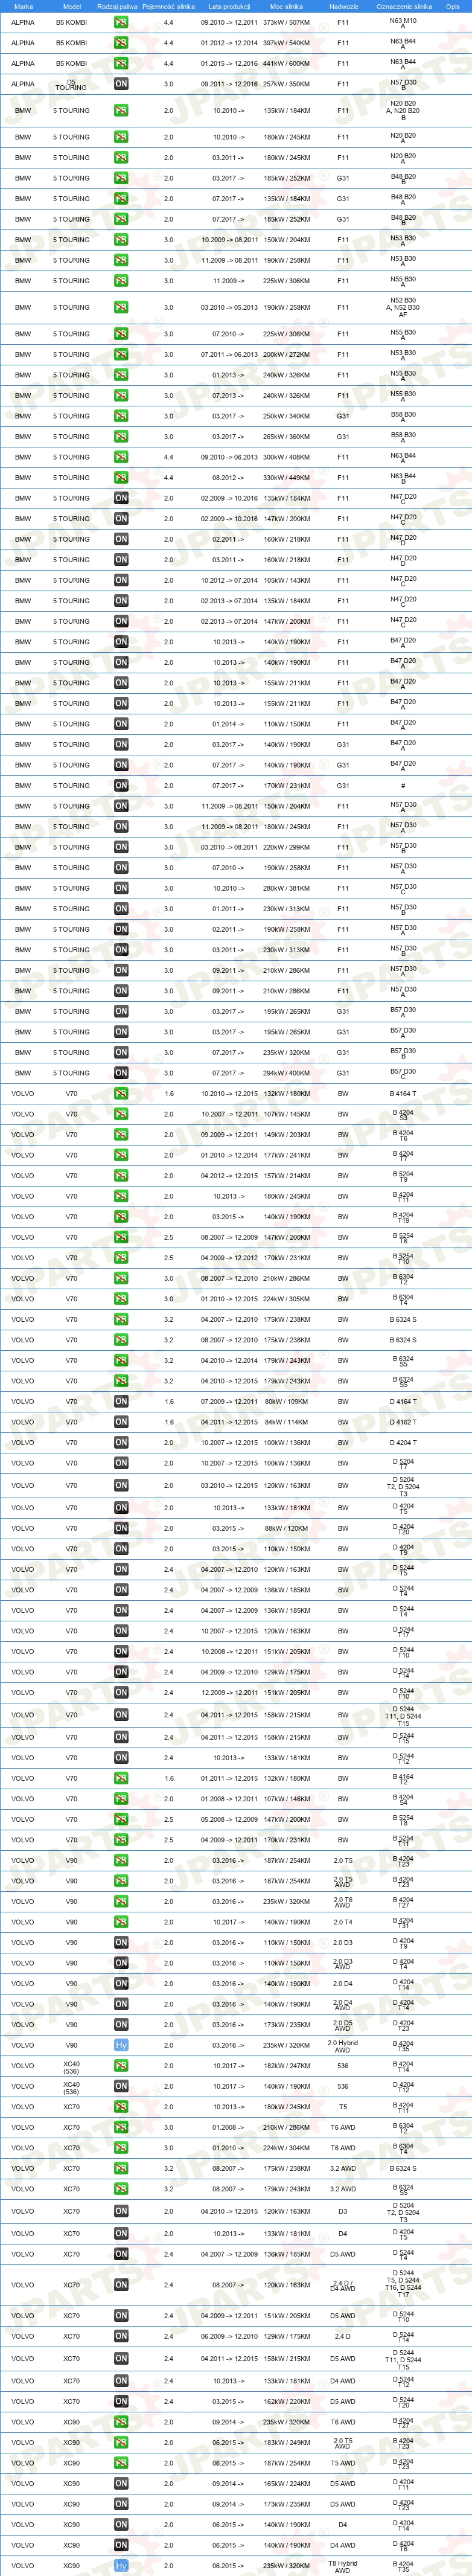Click the Oznaczenie silnika column header
This screenshot has width=472, height=2576.
tap(404, 6)
